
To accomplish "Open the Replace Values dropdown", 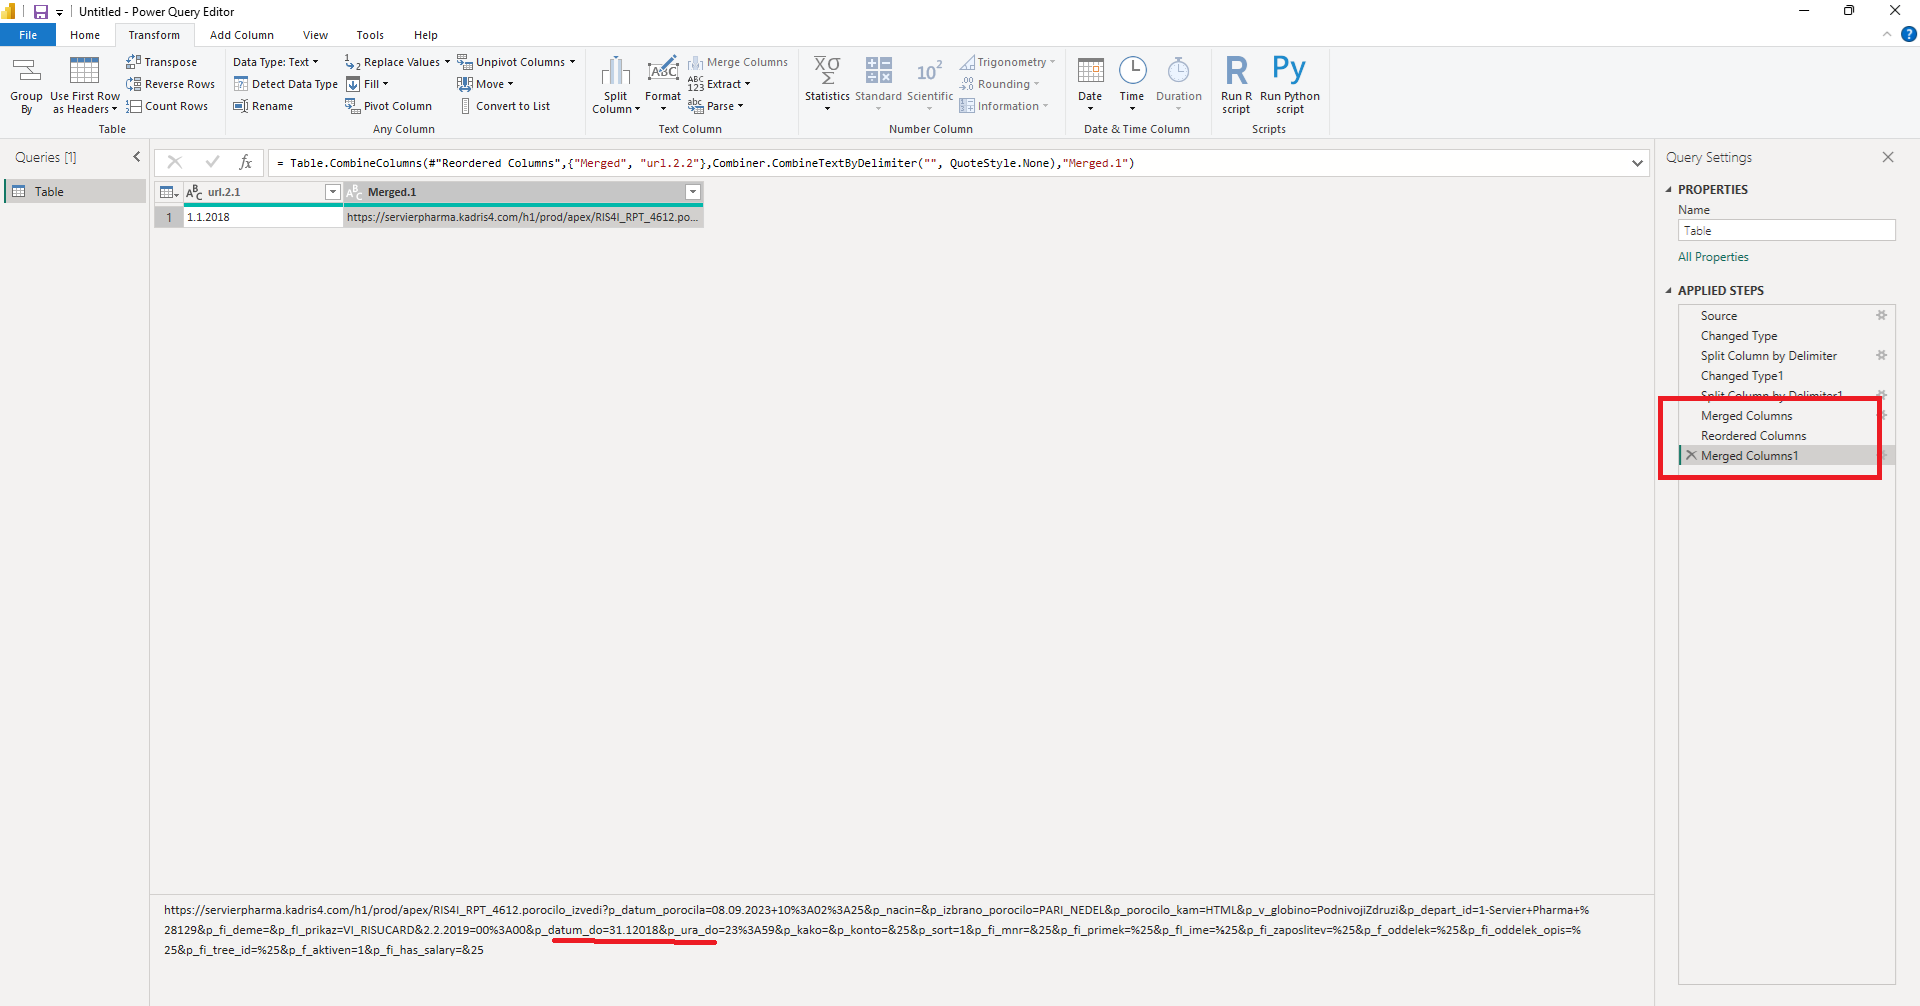I will tap(397, 62).
